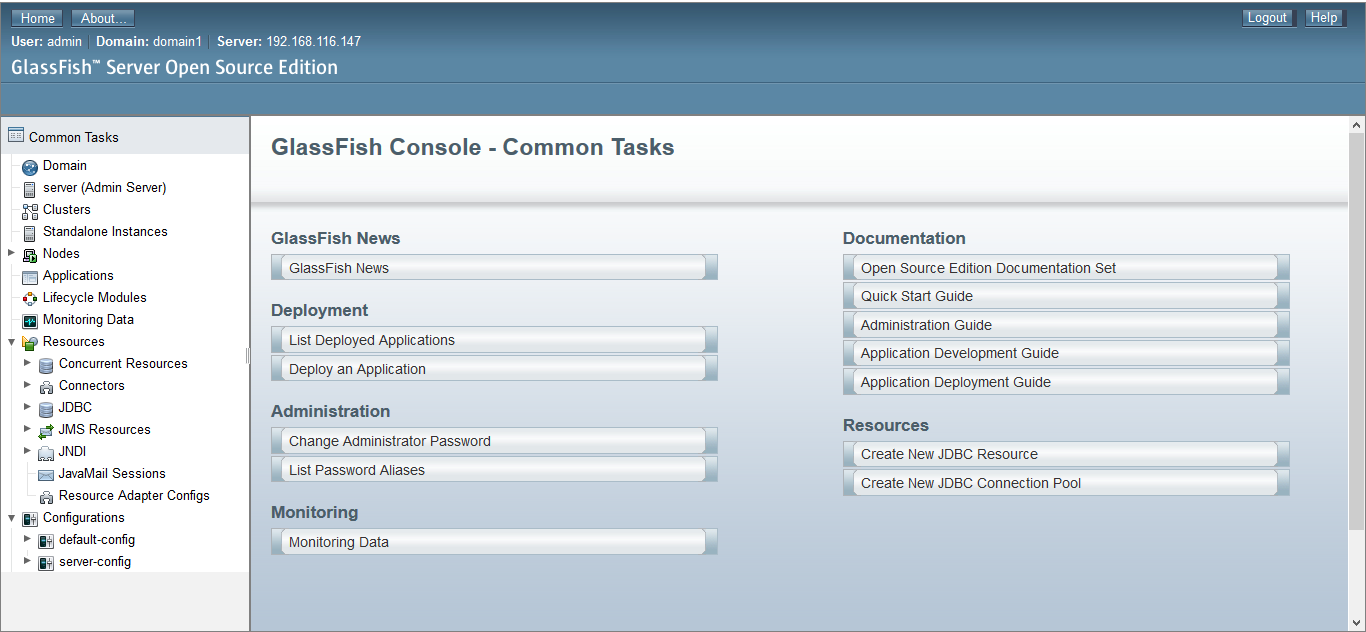Image resolution: width=1366 pixels, height=632 pixels.
Task: Expand the JNDI node arrow
Action: tap(27, 451)
